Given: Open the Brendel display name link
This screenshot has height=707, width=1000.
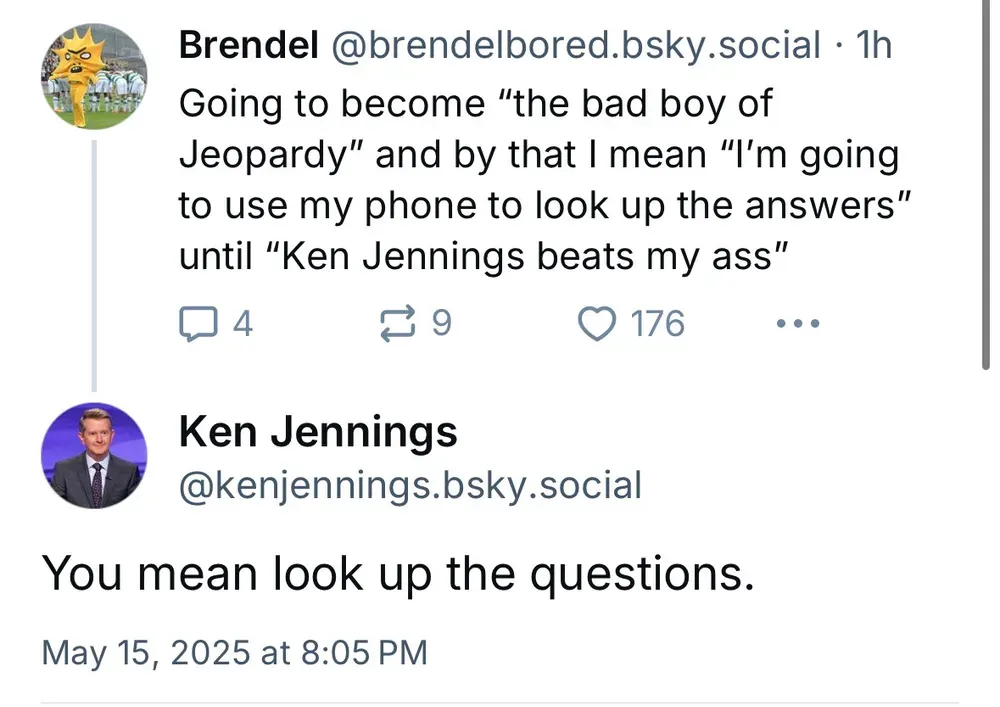Looking at the screenshot, I should 249,45.
